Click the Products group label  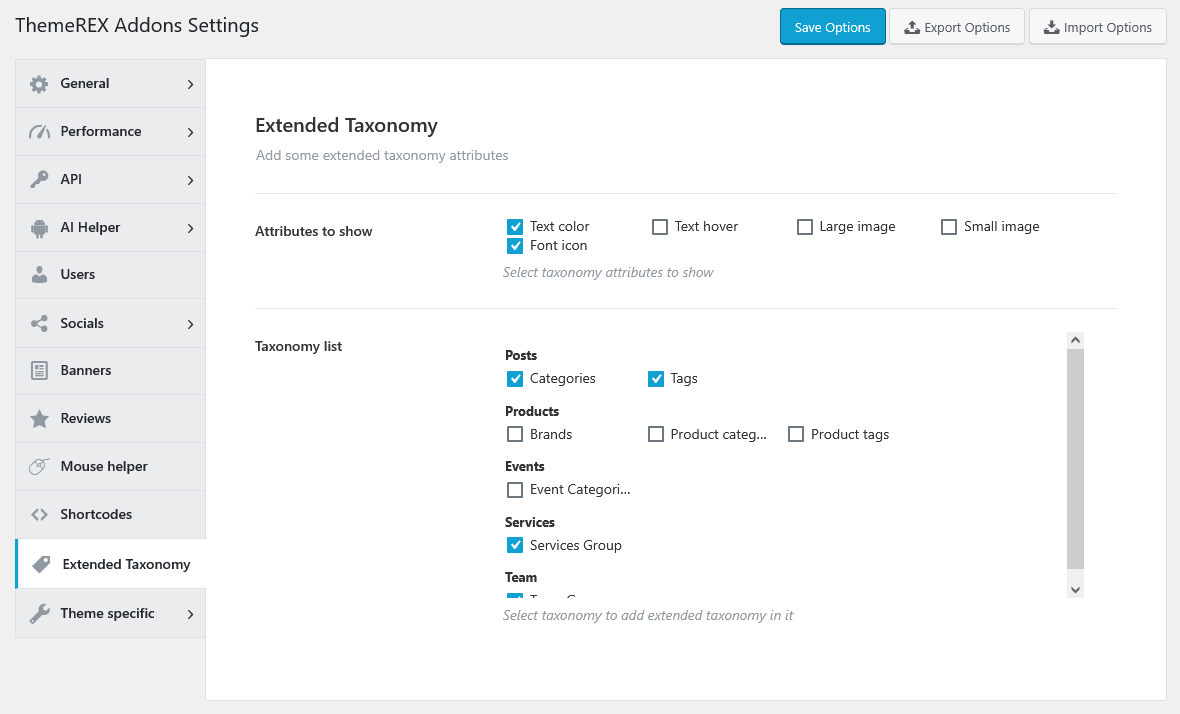point(532,412)
